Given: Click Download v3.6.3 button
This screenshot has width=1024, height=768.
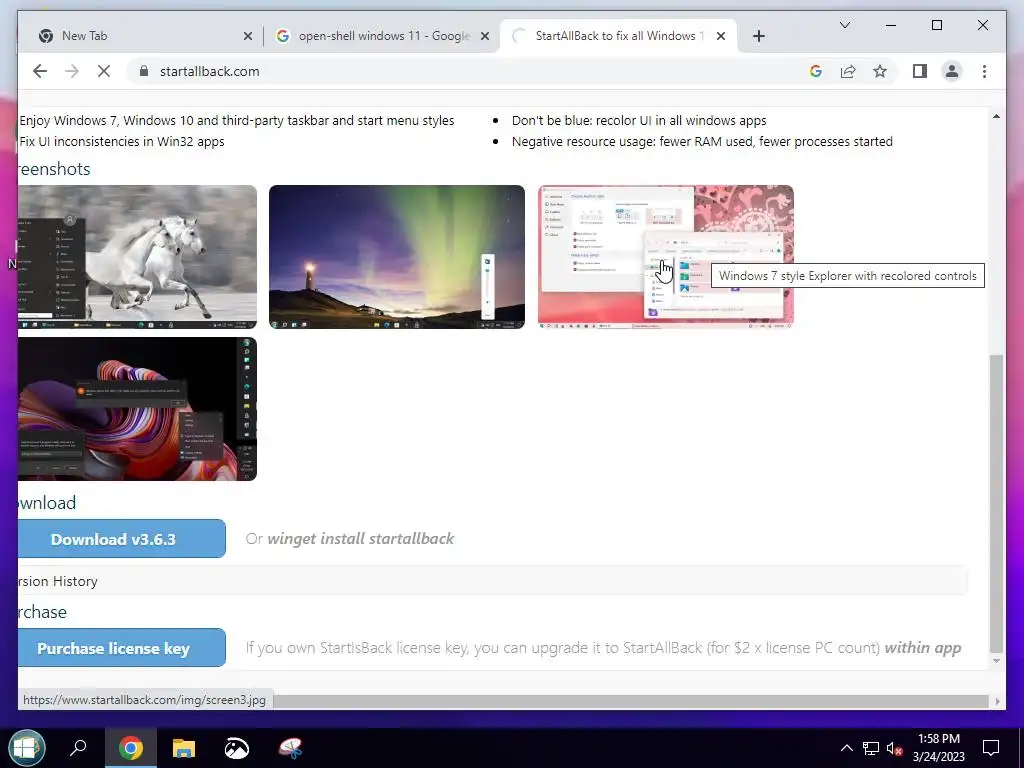Looking at the screenshot, I should pos(121,539).
